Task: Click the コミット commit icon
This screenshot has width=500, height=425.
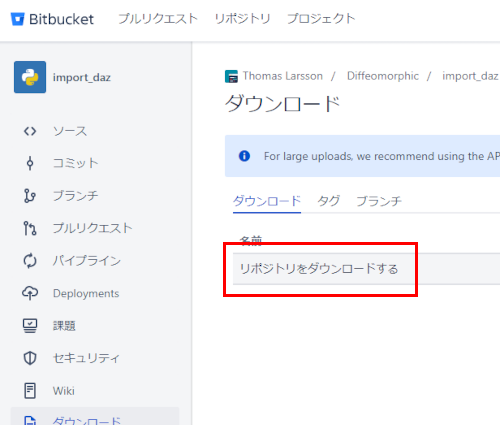Action: coord(30,163)
